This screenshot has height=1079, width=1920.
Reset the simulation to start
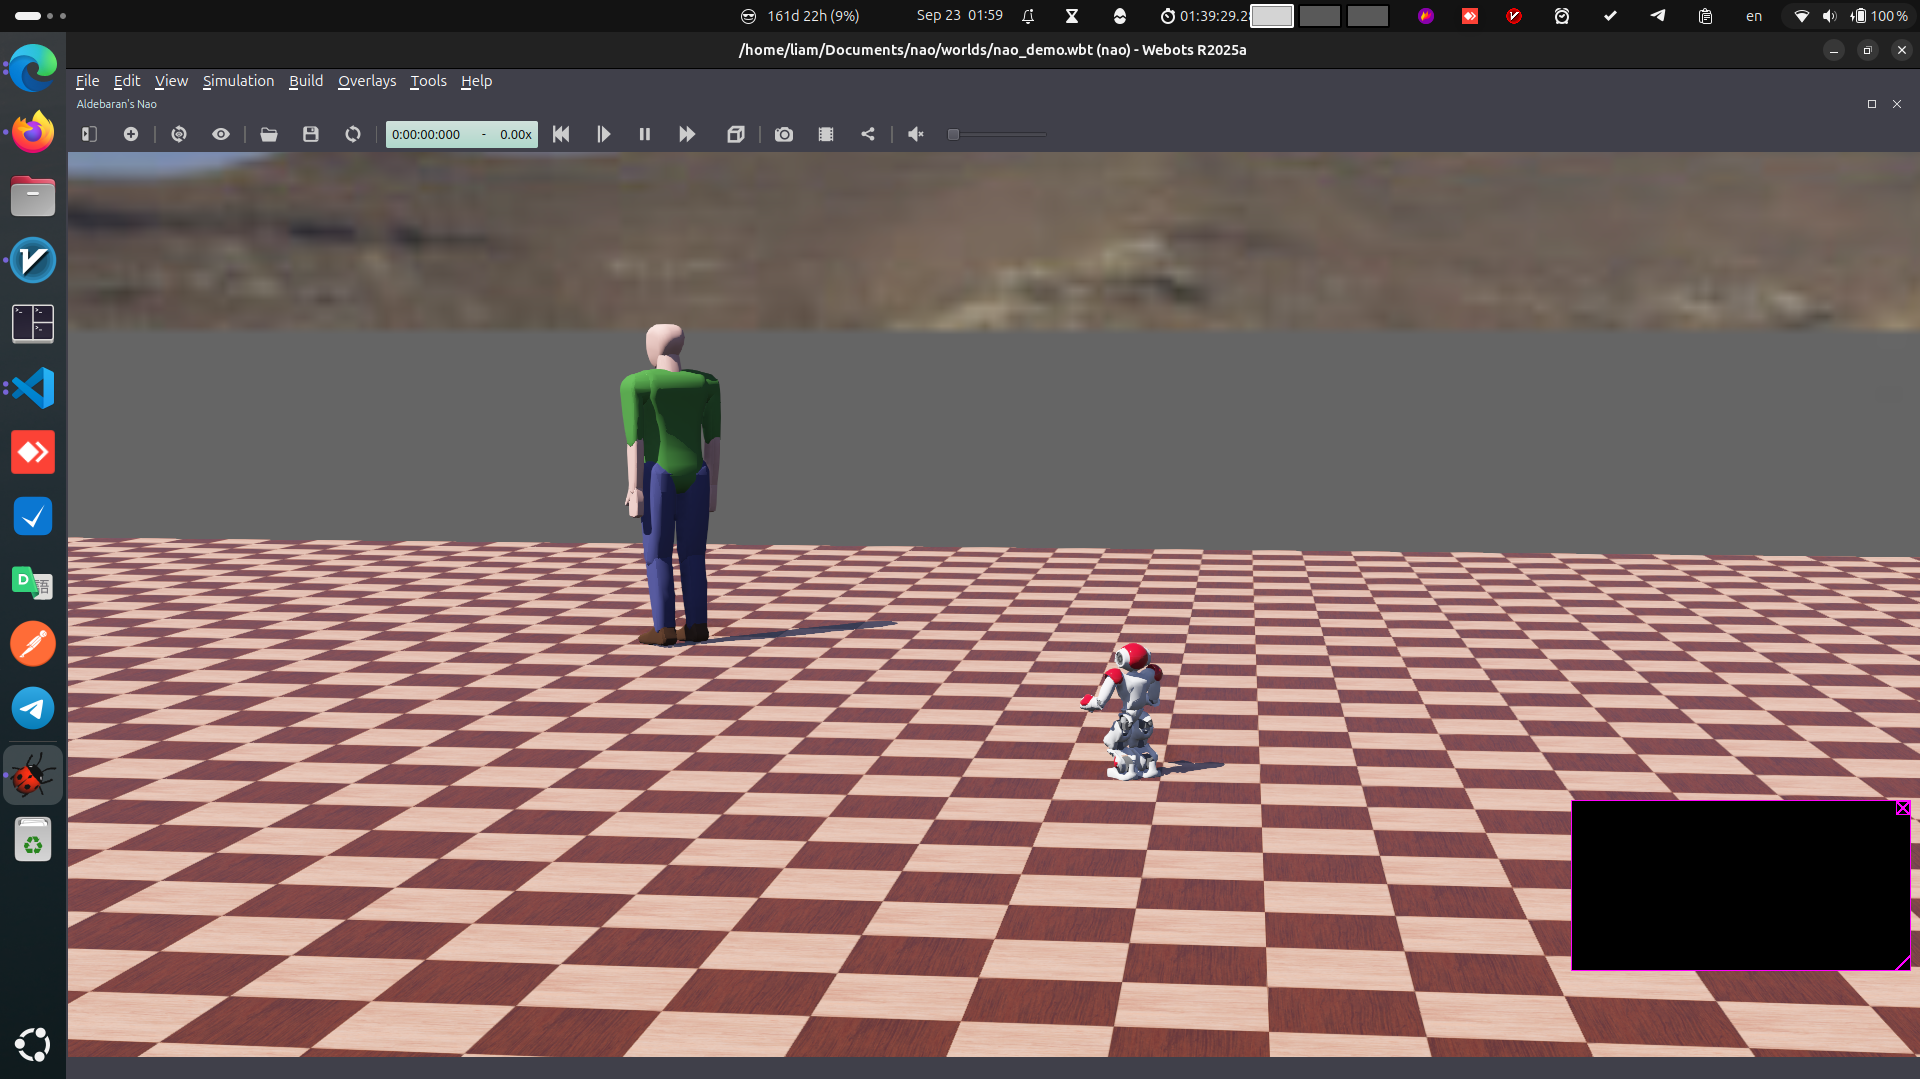tap(561, 134)
